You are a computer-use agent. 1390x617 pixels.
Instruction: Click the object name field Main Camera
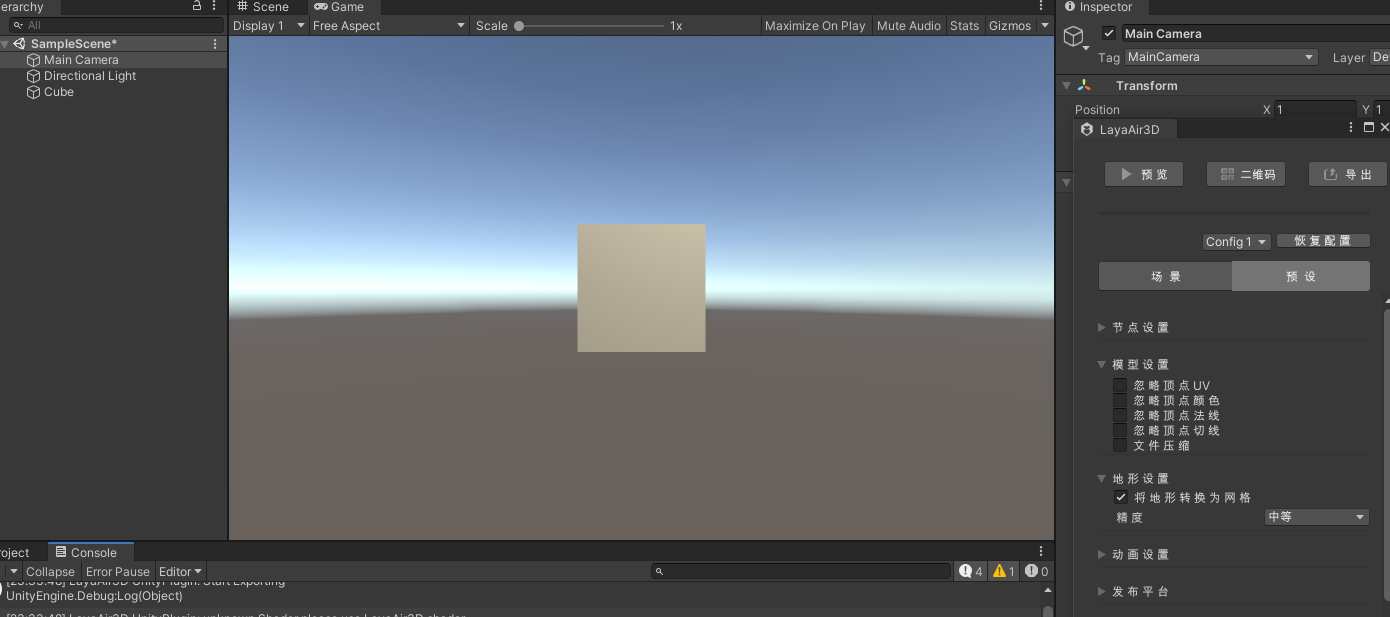pos(1255,33)
